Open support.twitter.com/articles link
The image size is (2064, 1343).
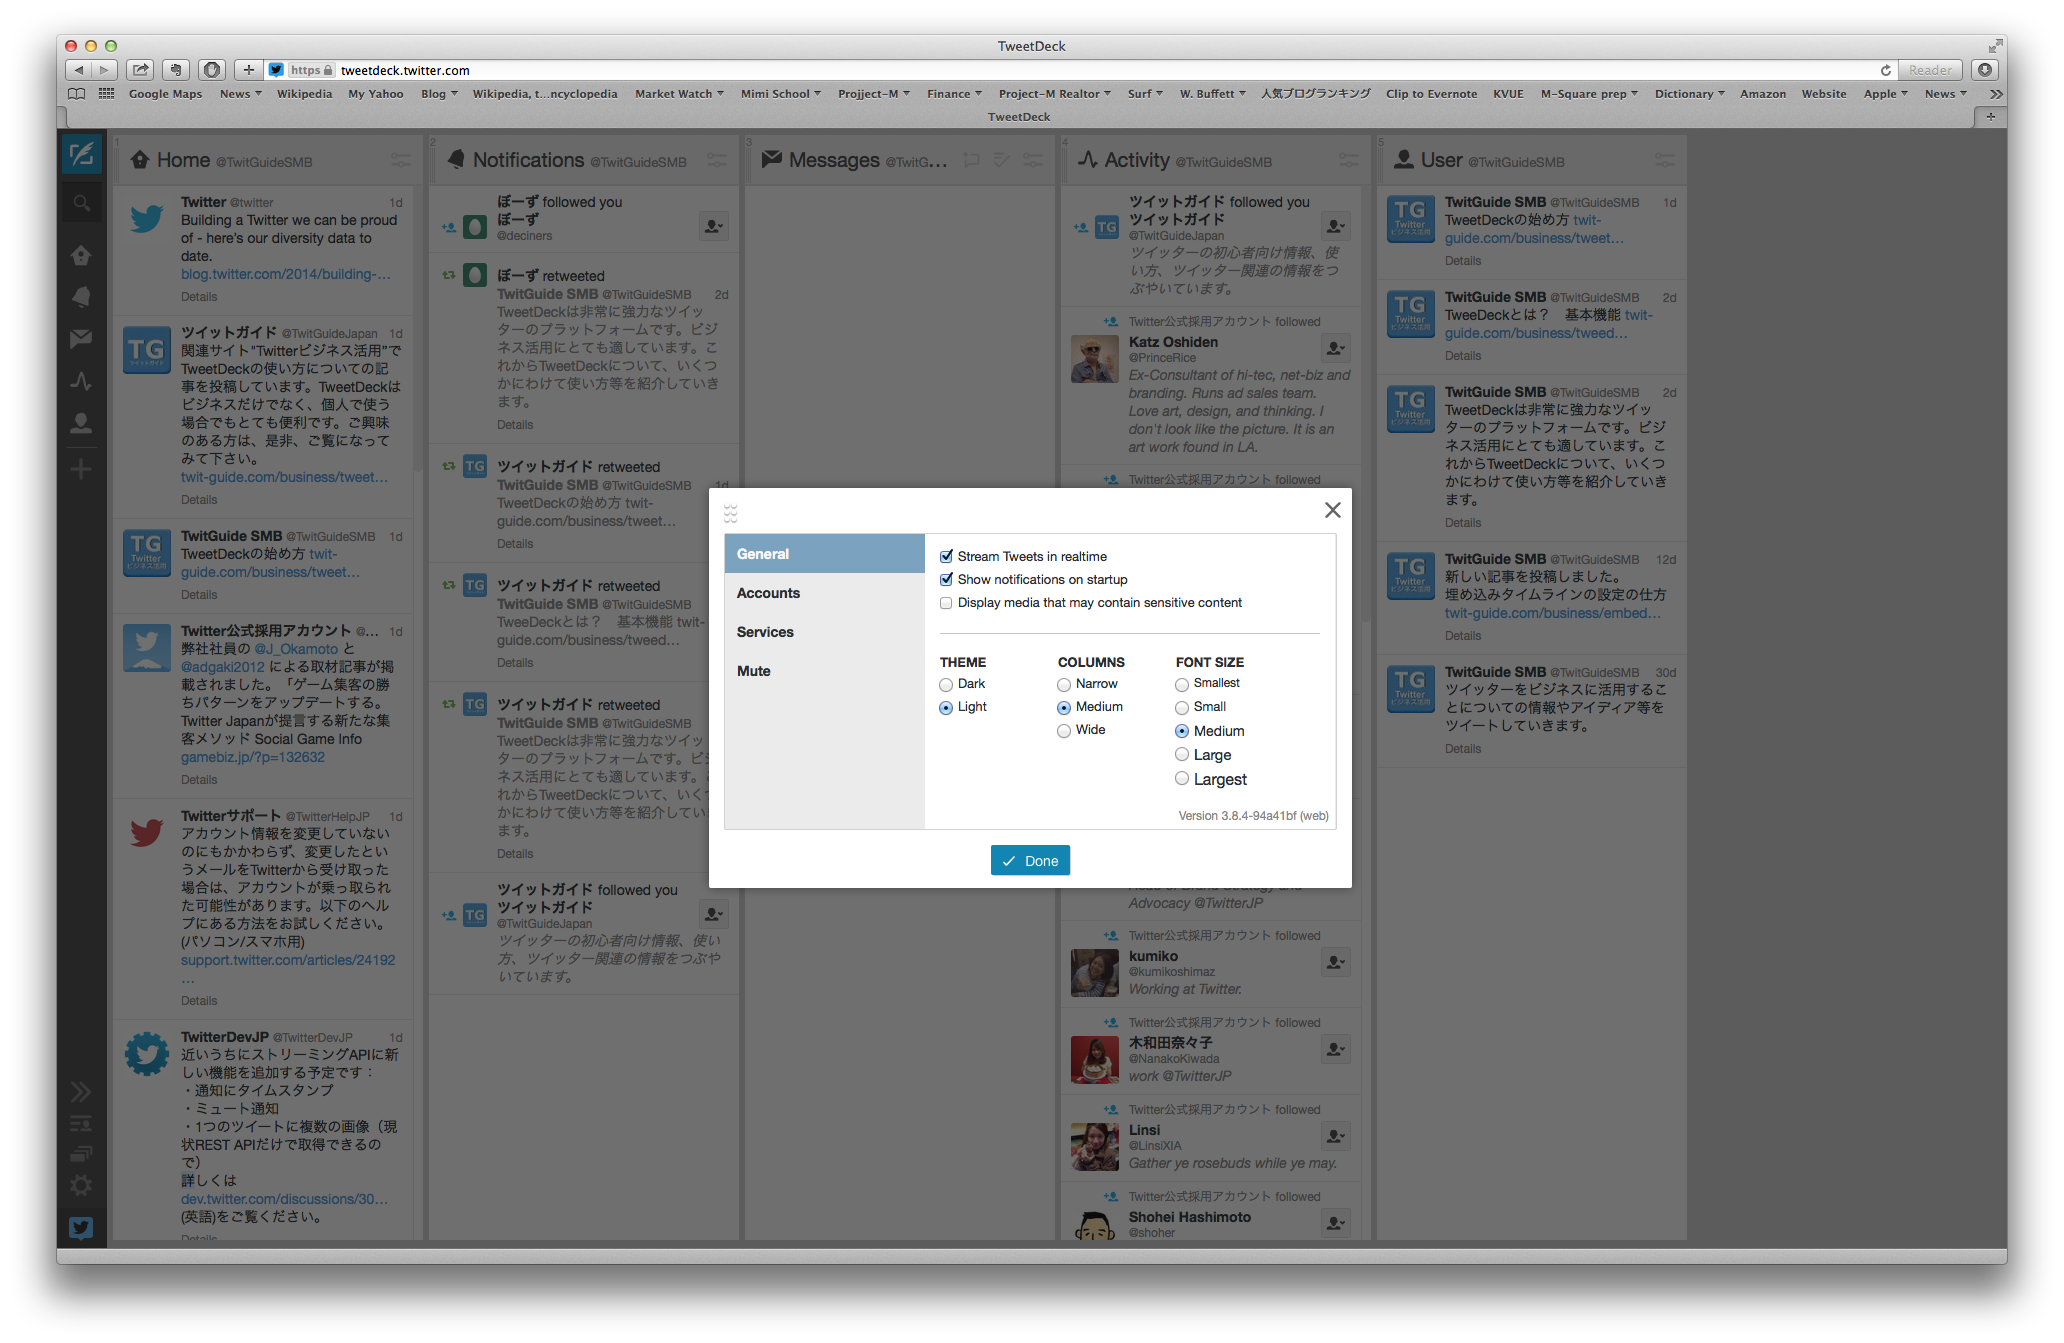click(x=288, y=960)
